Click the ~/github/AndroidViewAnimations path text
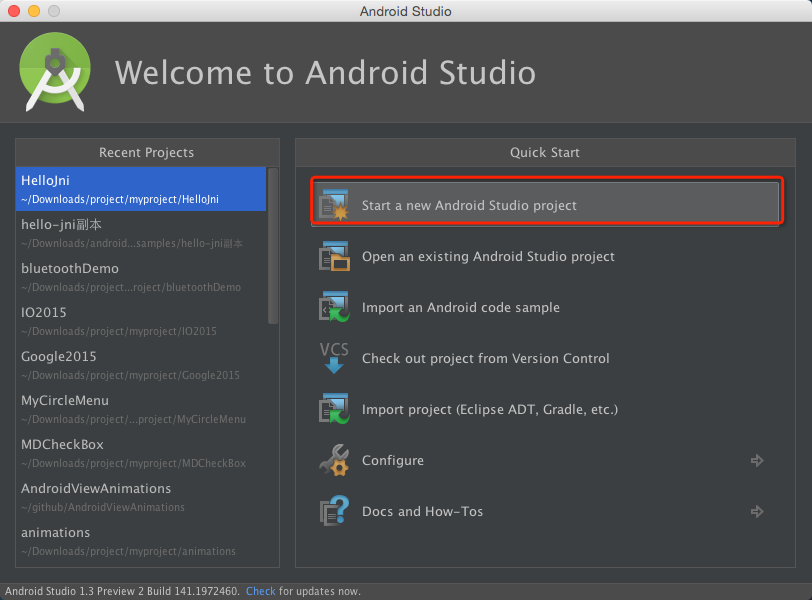The height and width of the screenshot is (600, 812). [x=103, y=507]
